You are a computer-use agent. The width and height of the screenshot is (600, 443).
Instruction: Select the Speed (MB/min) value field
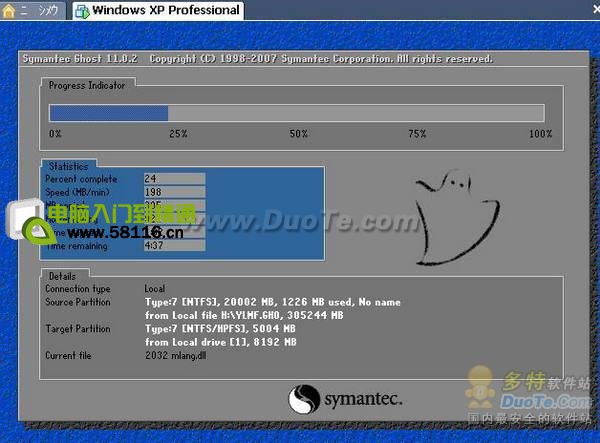tap(174, 192)
